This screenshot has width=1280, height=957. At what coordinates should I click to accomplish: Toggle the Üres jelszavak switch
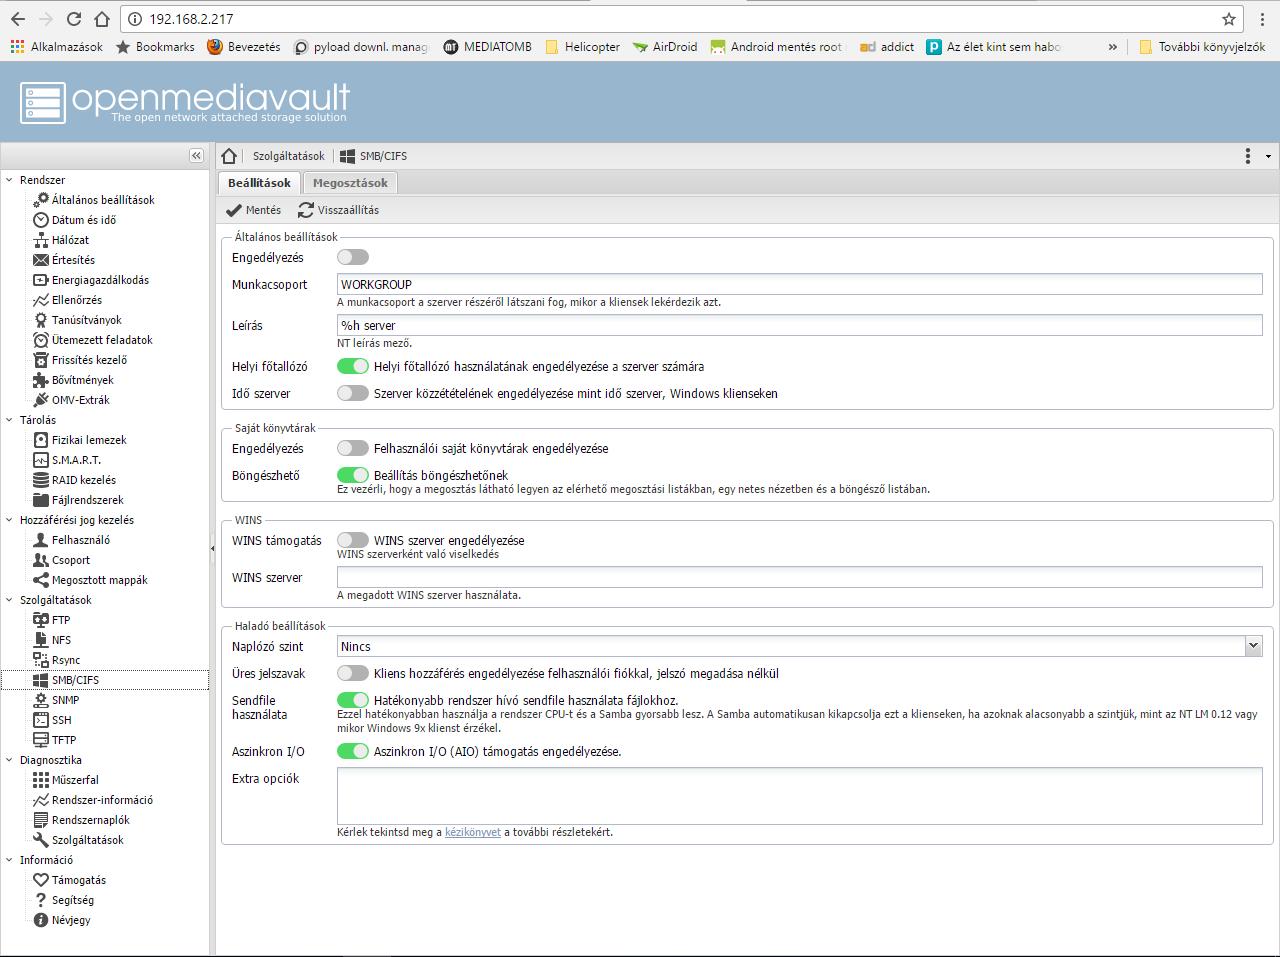tap(353, 674)
